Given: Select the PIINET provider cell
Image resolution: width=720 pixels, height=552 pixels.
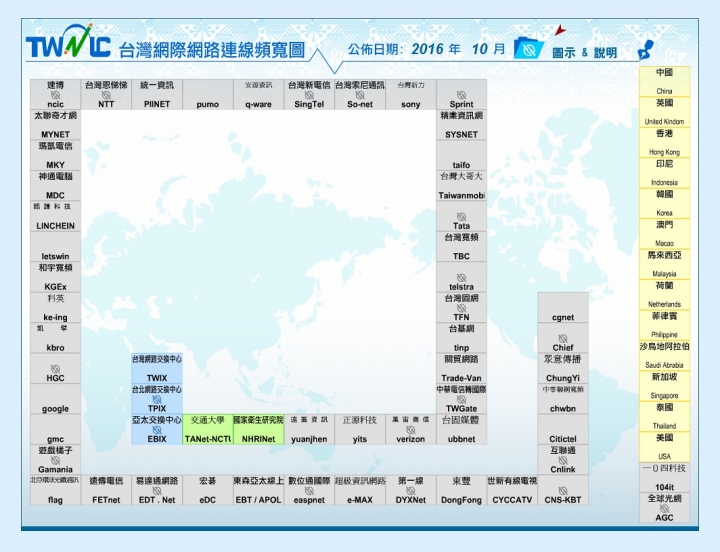Looking at the screenshot, I should 157,94.
